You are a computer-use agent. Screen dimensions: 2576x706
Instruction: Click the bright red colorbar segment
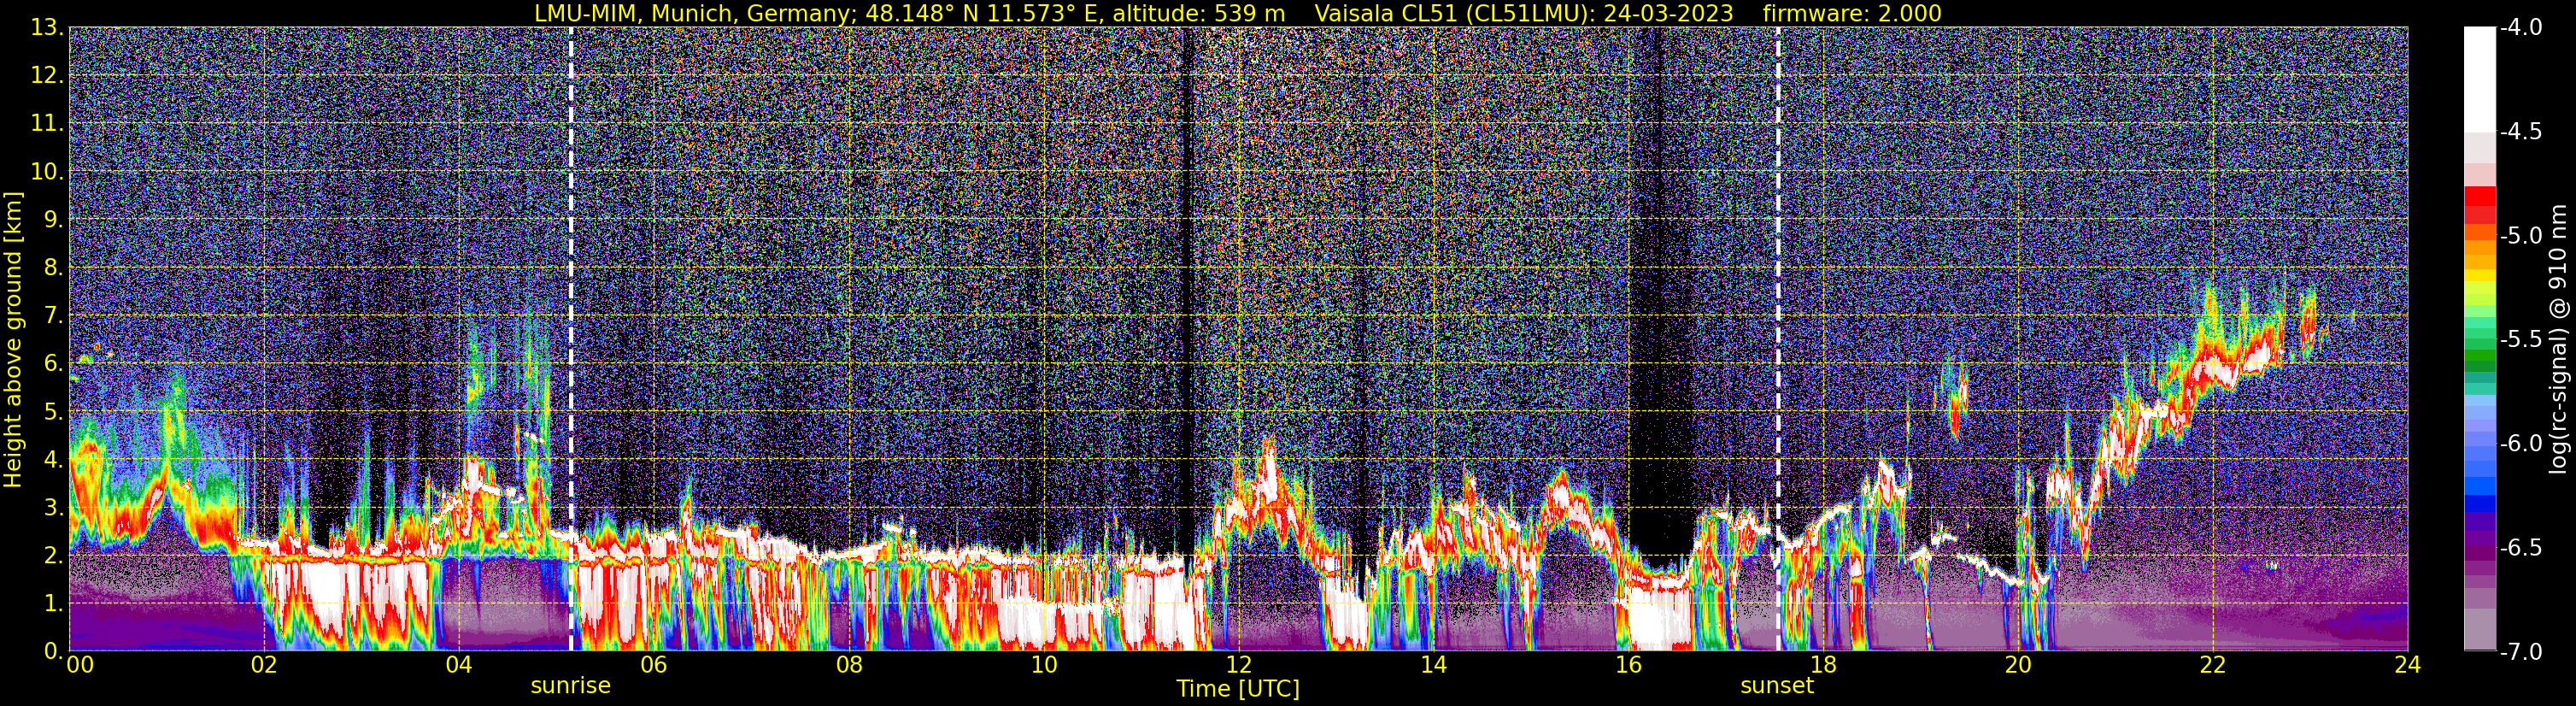pos(2480,196)
